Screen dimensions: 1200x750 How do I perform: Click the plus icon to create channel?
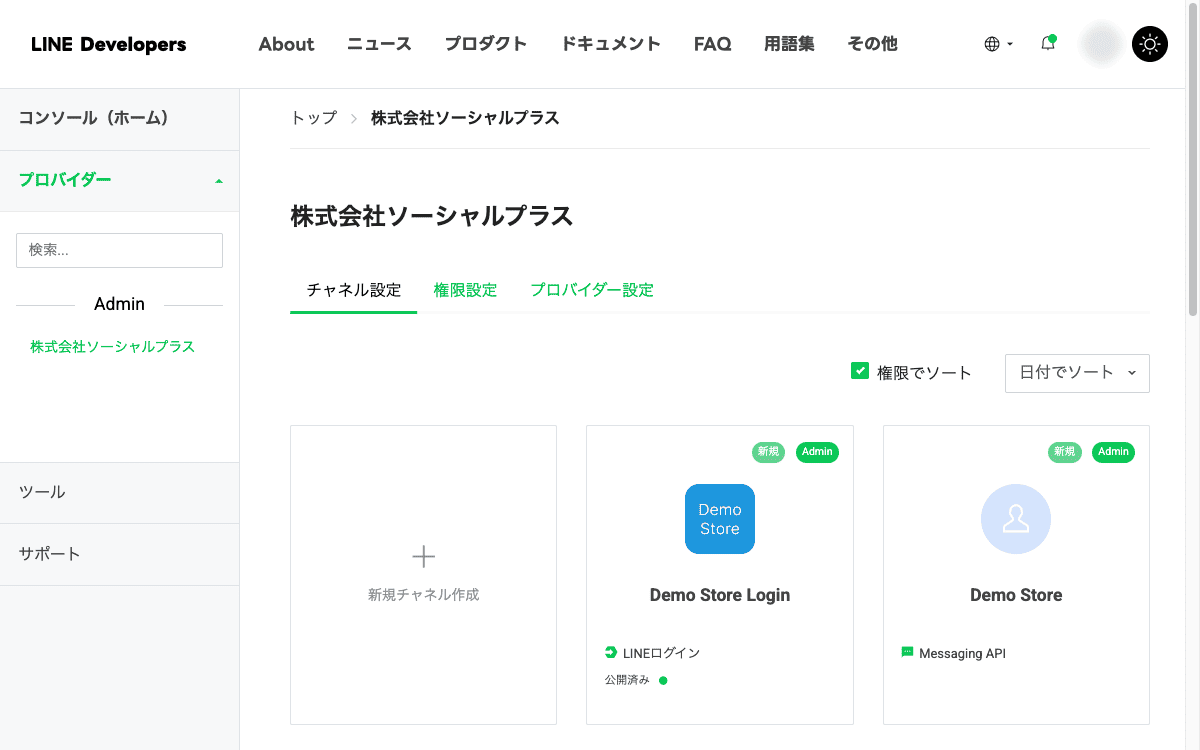424,556
